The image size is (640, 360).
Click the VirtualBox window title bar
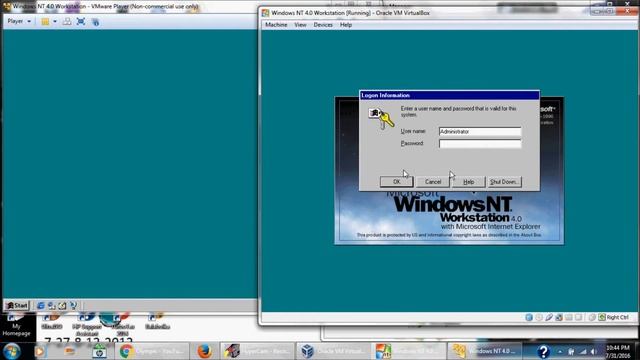[424, 13]
